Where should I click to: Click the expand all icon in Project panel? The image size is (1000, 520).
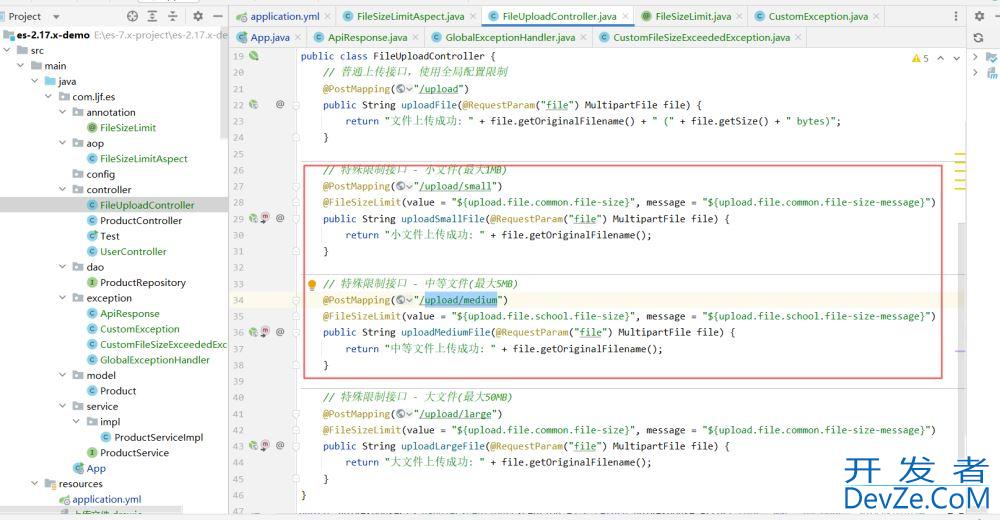point(152,16)
